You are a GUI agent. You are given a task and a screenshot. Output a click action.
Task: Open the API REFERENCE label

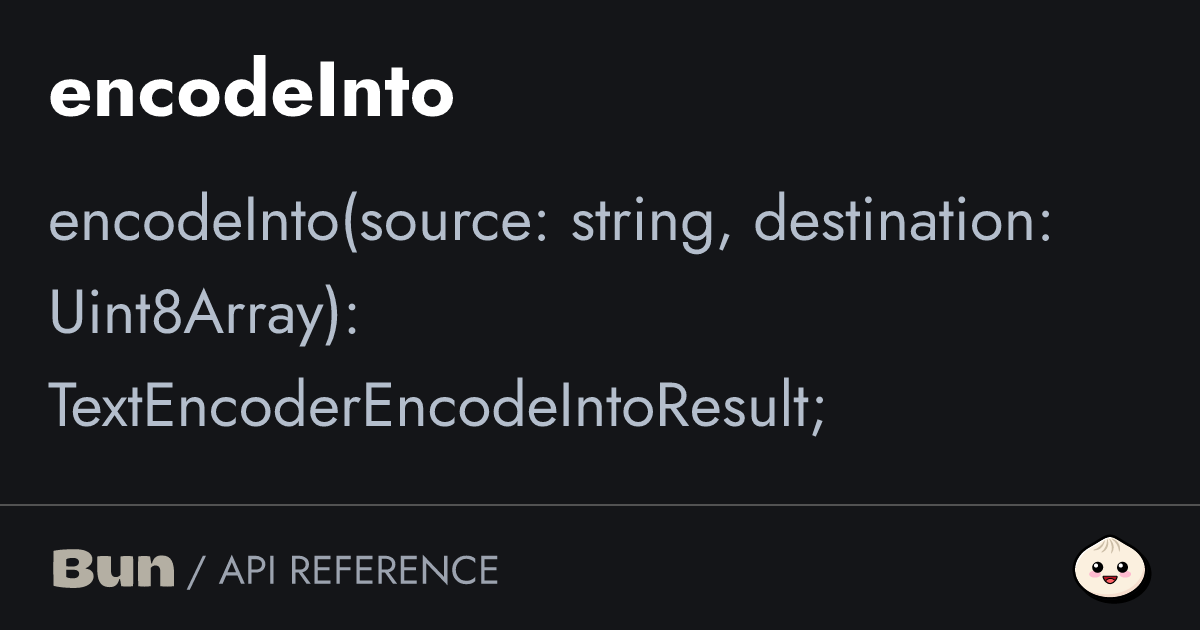pos(359,570)
